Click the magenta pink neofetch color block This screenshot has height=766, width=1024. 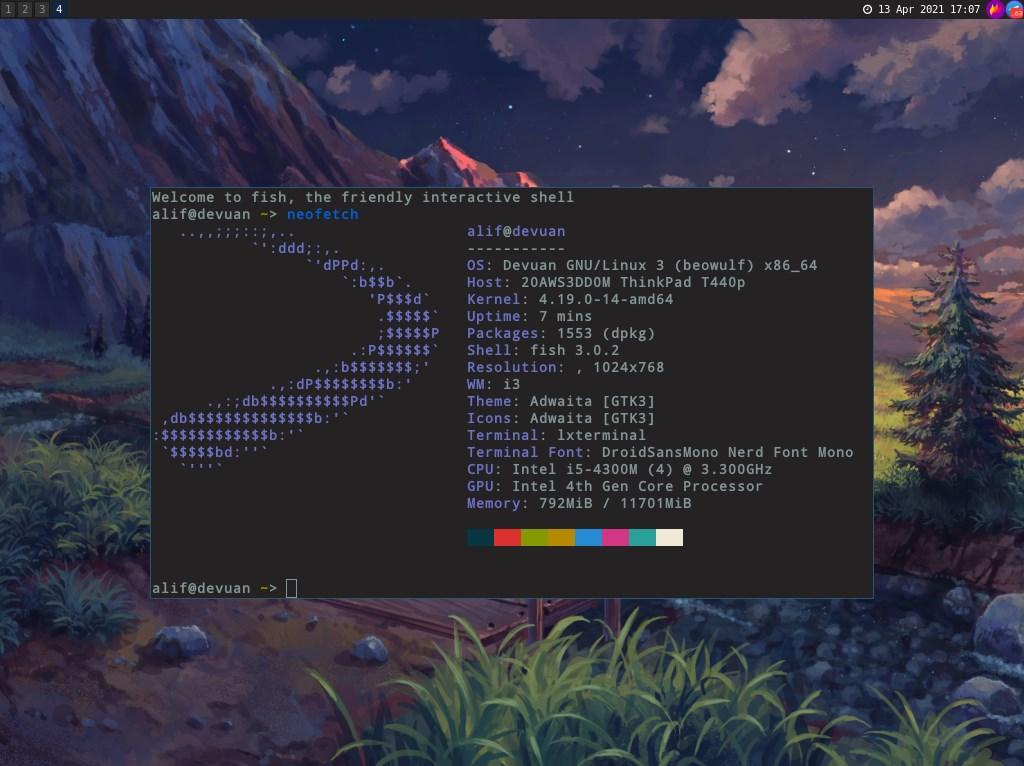[615, 537]
